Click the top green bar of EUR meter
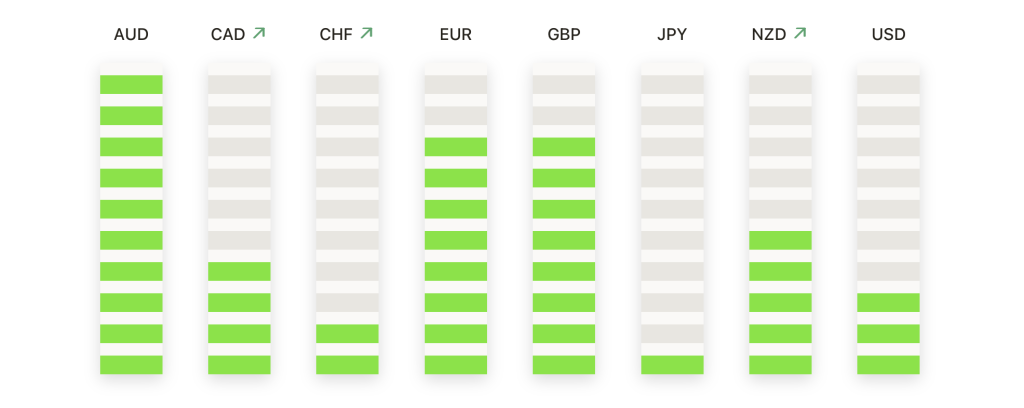The image size is (1024, 408). coord(456,147)
